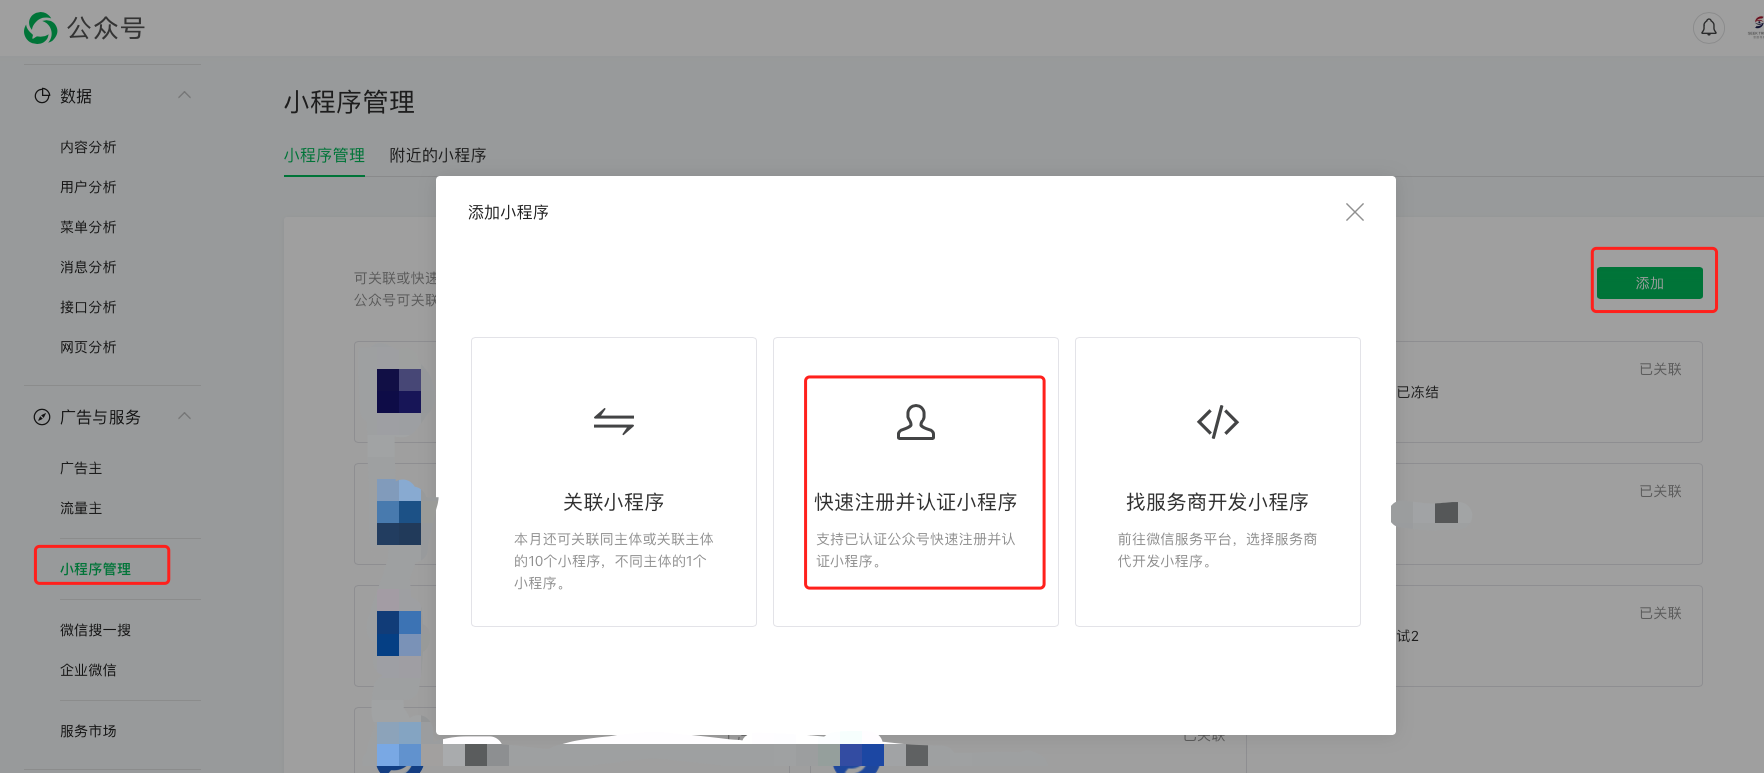Go to 广告主 in the sidebar
This screenshot has height=773, width=1764.
81,468
